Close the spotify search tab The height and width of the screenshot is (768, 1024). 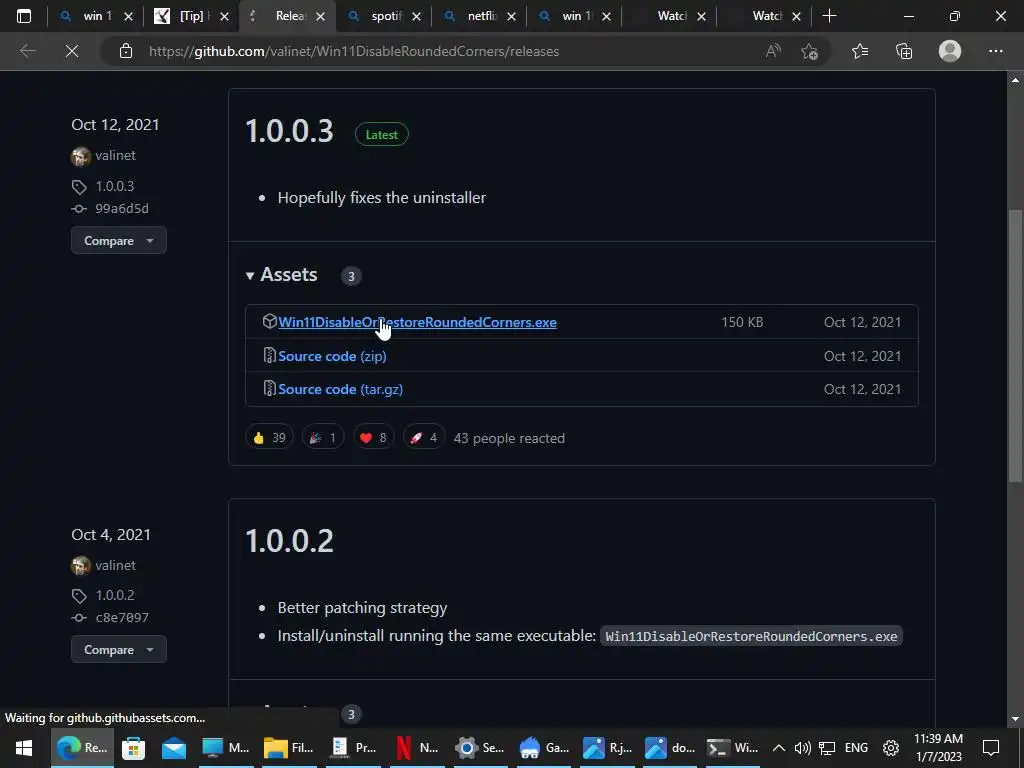pos(417,17)
